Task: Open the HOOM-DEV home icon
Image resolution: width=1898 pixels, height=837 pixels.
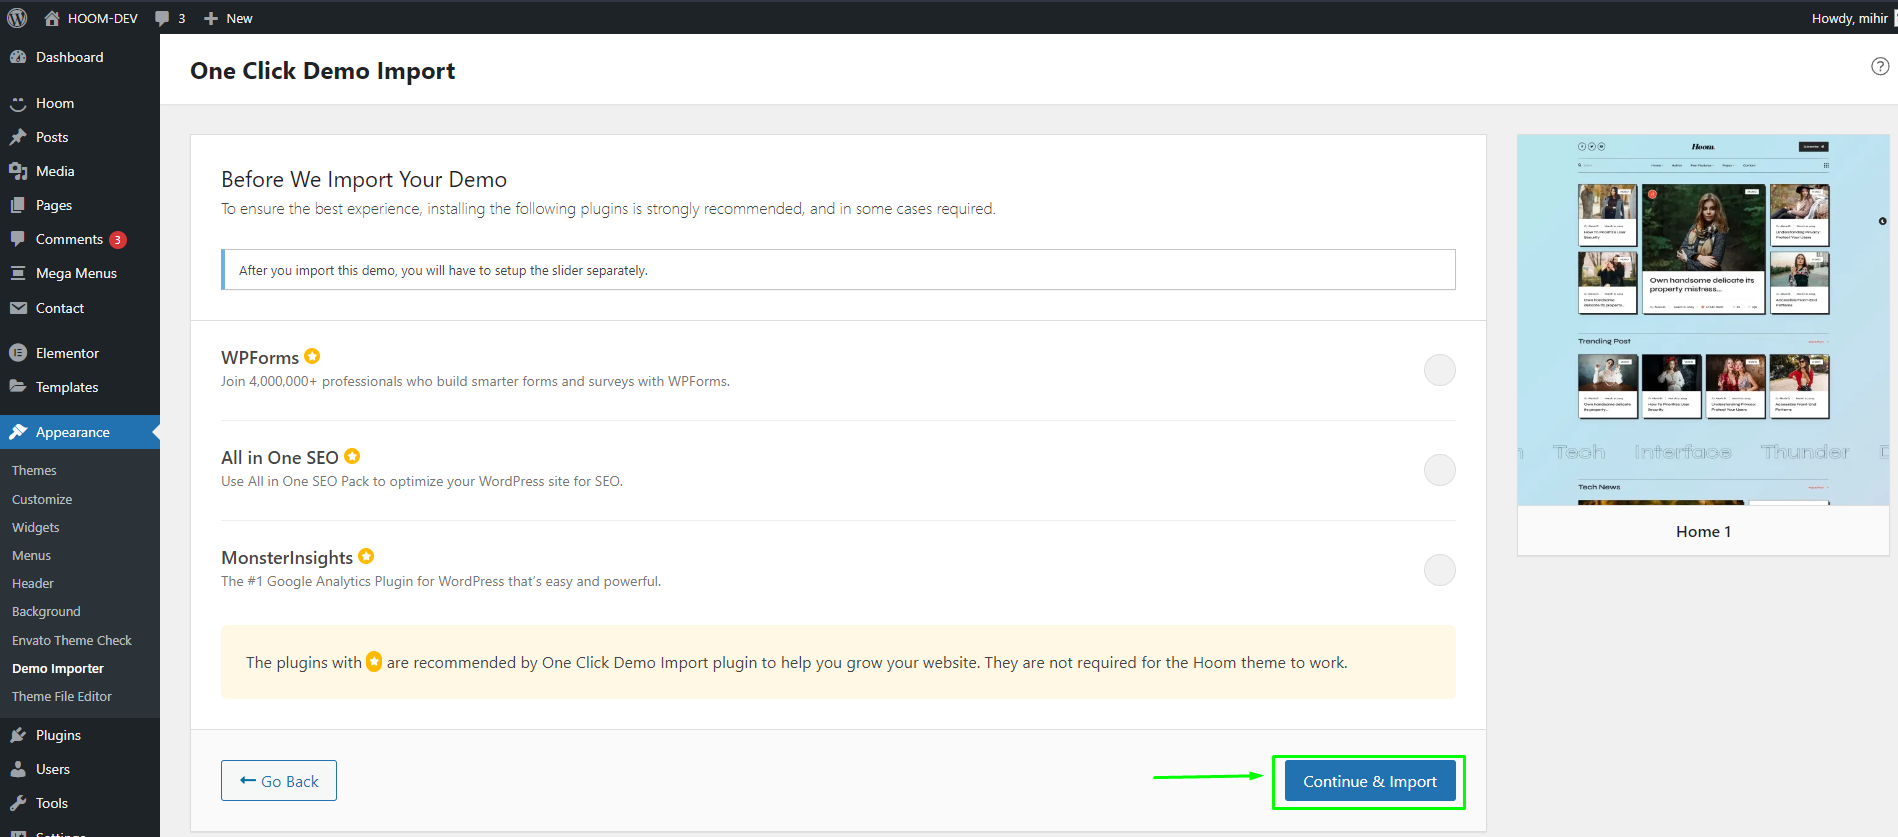Action: pyautogui.click(x=52, y=18)
